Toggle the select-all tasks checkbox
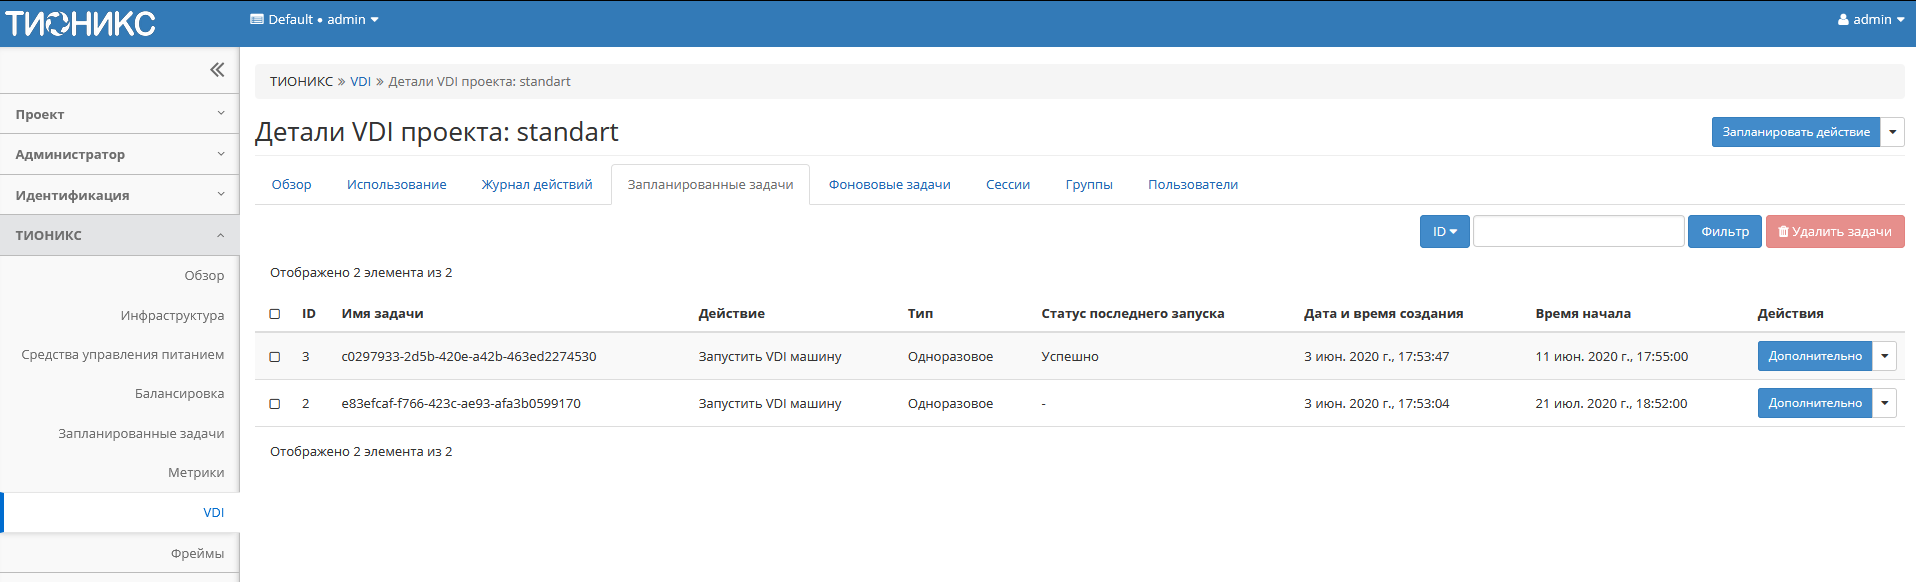The image size is (1916, 582). (275, 314)
